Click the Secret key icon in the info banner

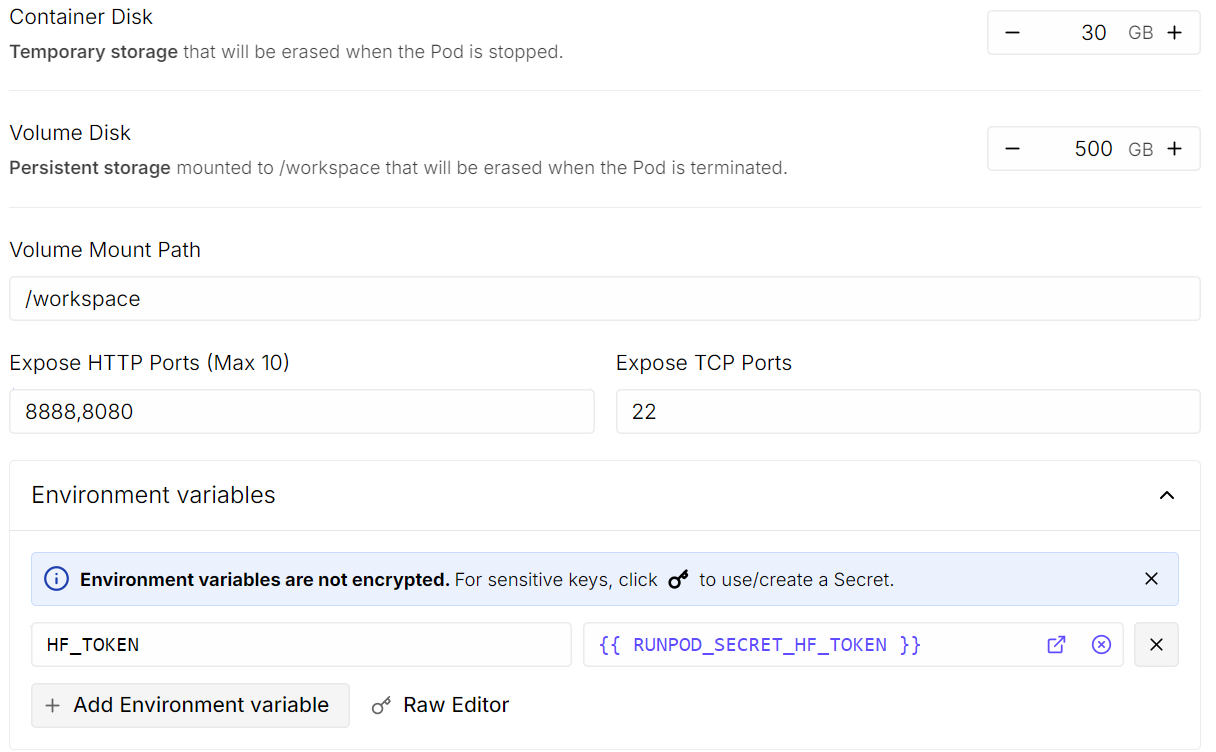tap(679, 579)
